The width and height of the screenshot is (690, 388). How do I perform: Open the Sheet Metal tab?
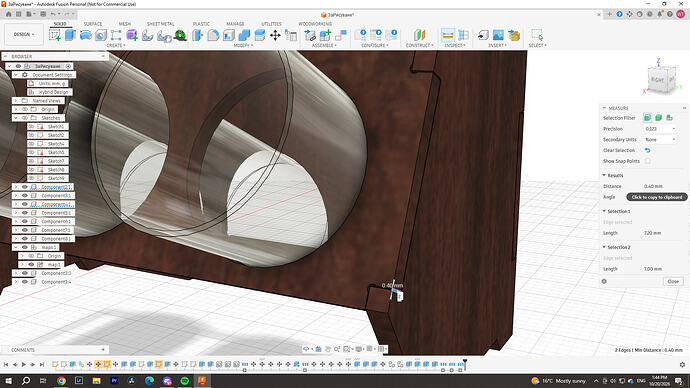(161, 24)
